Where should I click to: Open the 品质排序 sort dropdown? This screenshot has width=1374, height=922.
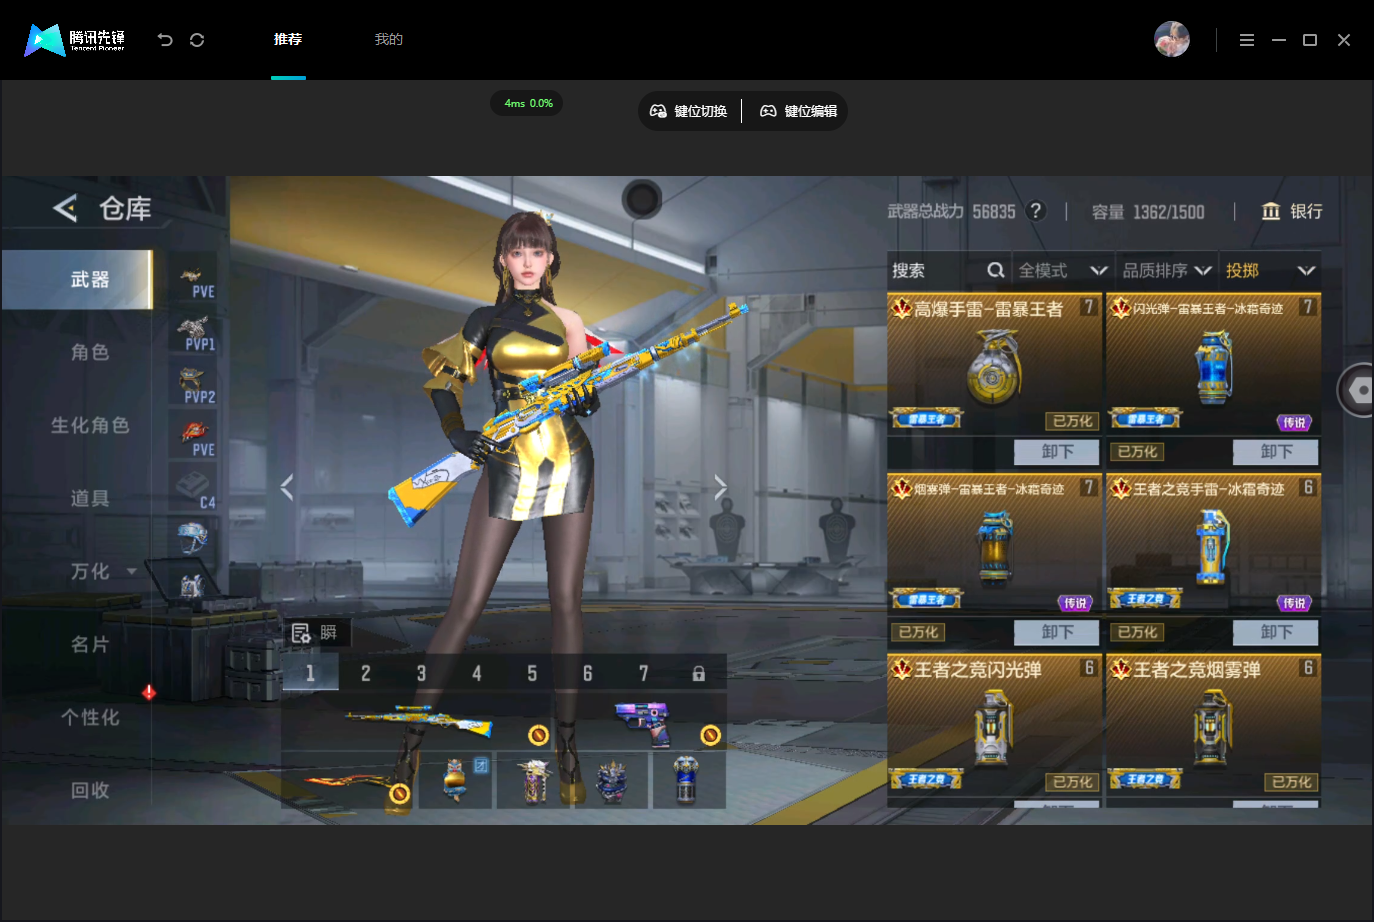(x=1167, y=270)
